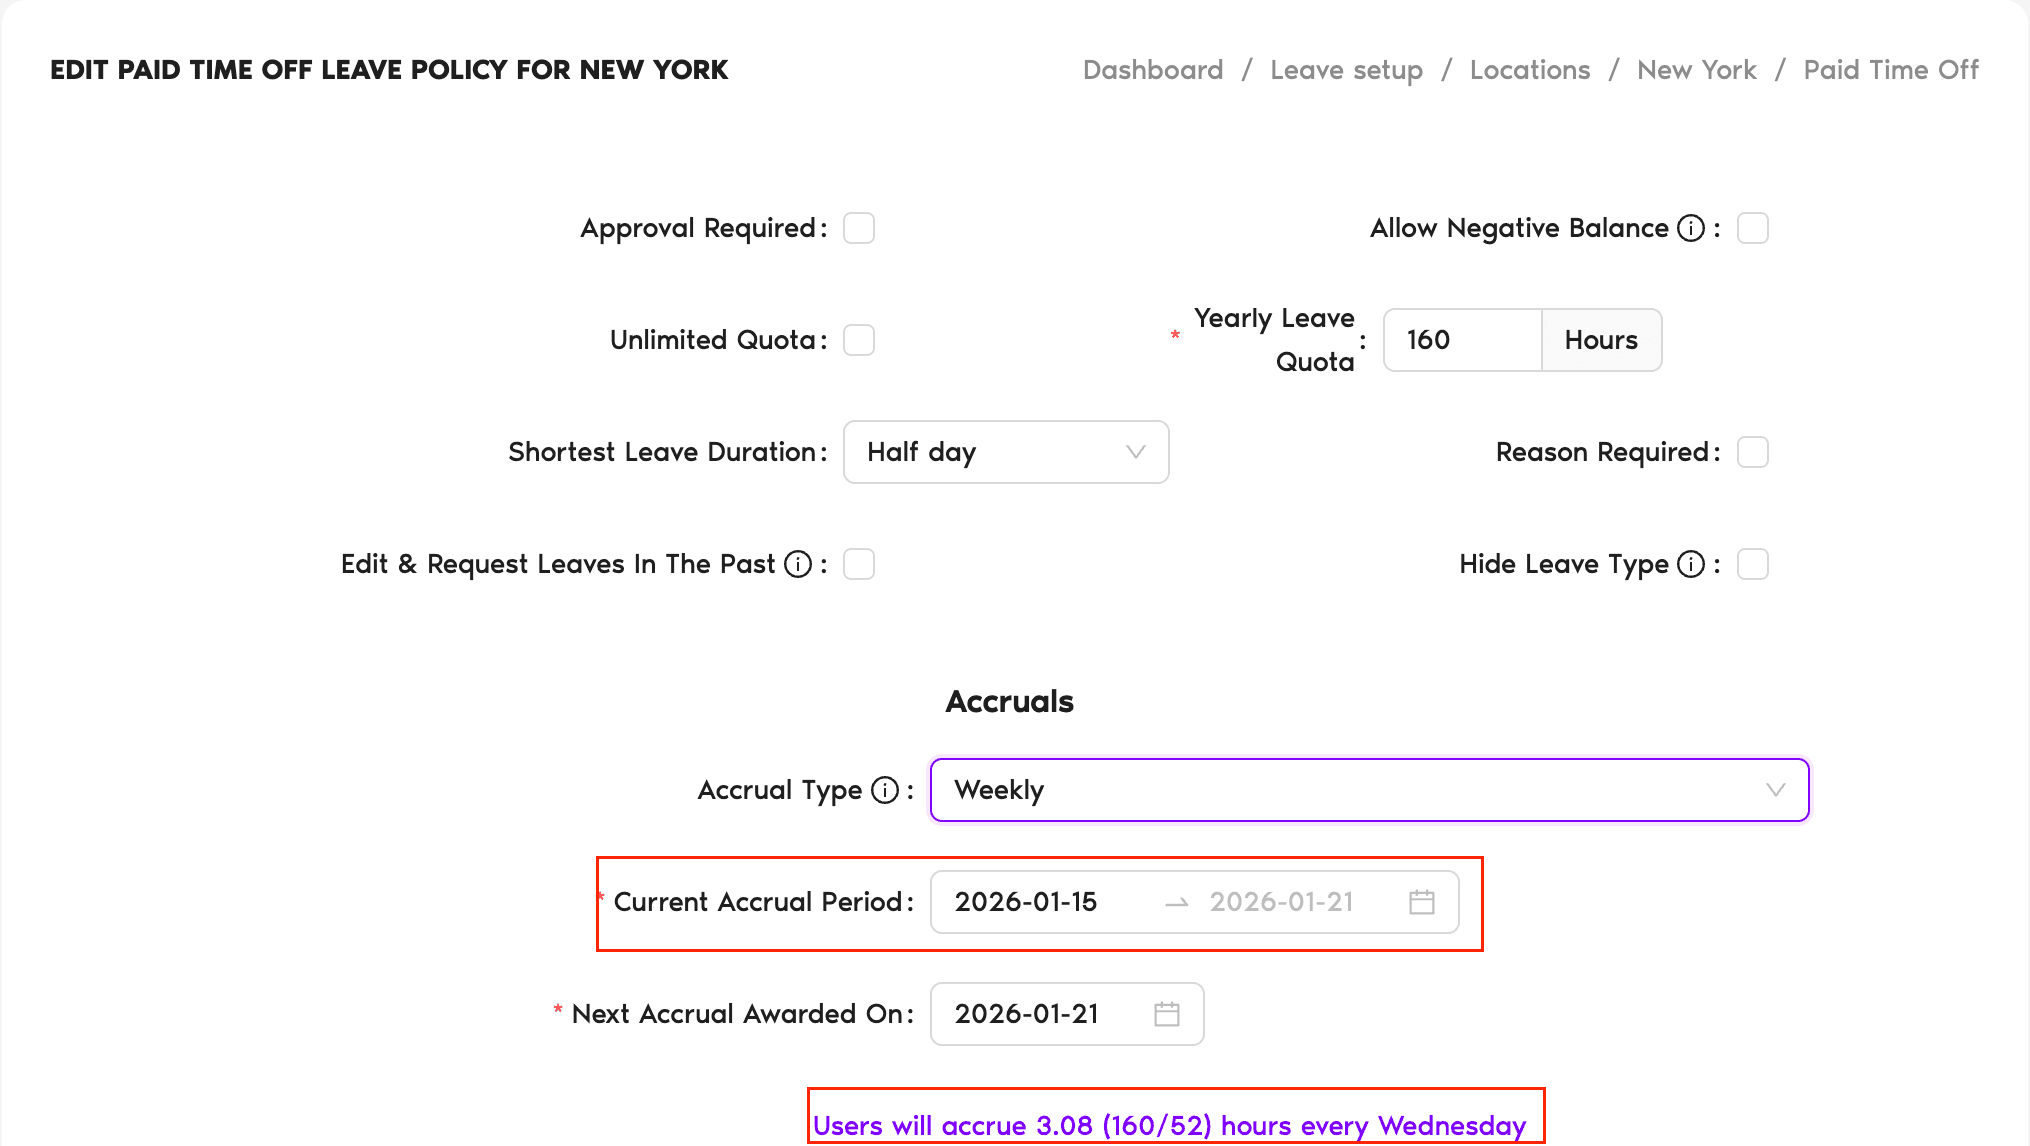2030x1146 pixels.
Task: Open the Next Accrual Awarded On calendar icon
Action: [1166, 1014]
